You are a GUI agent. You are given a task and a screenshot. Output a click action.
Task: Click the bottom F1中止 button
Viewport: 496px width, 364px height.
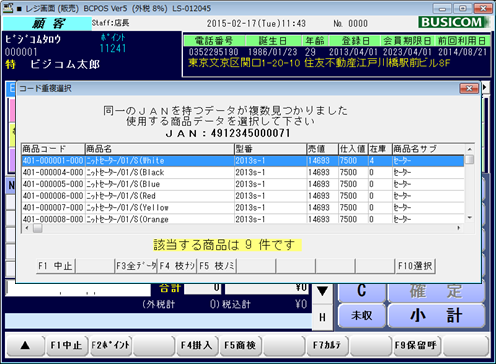pos(66,345)
